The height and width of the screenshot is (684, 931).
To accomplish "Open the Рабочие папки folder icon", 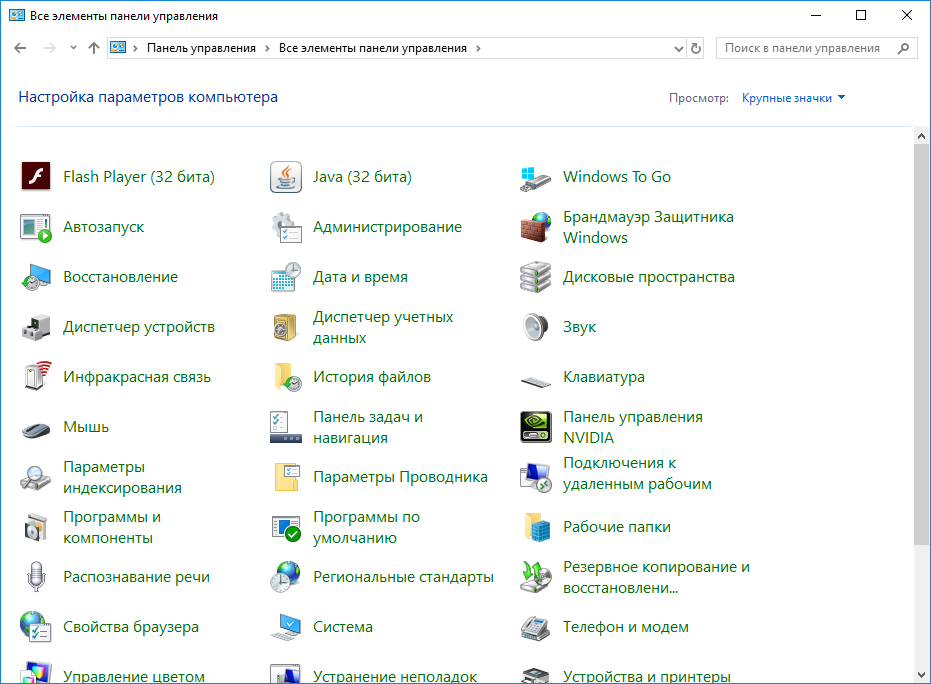I will [537, 527].
